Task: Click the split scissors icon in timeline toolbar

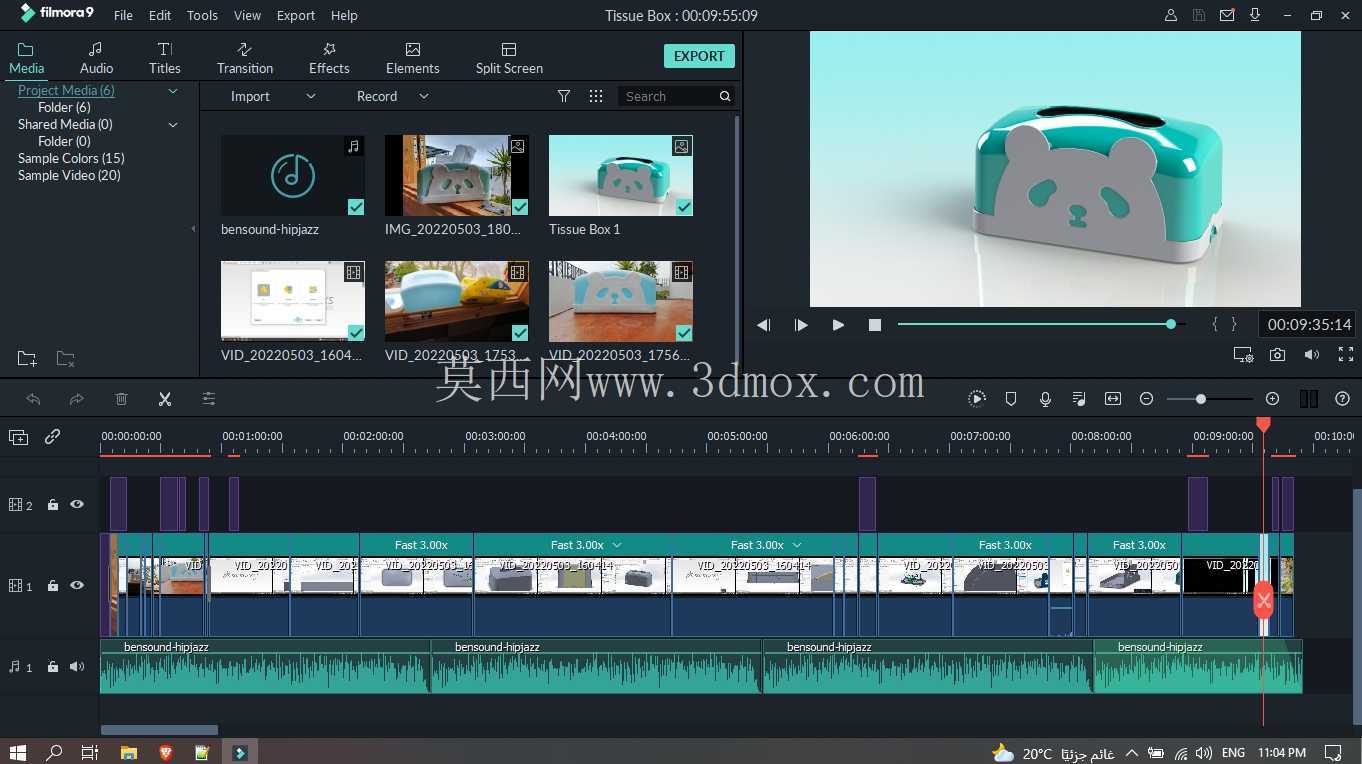Action: point(165,399)
